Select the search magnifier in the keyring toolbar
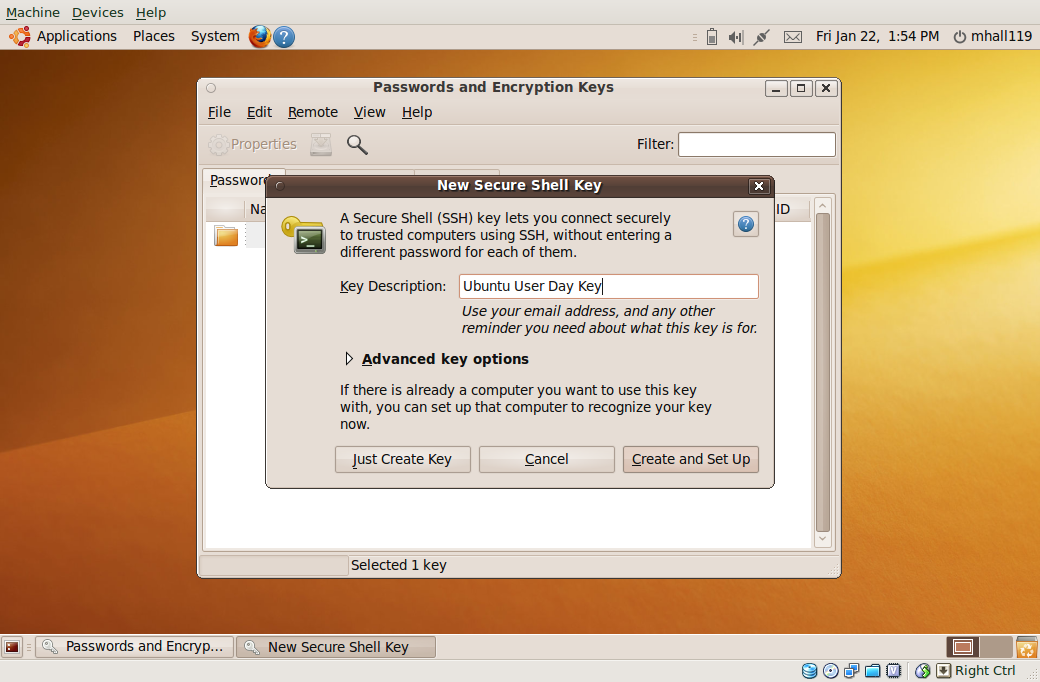Viewport: 1040px width, 682px height. pos(357,144)
